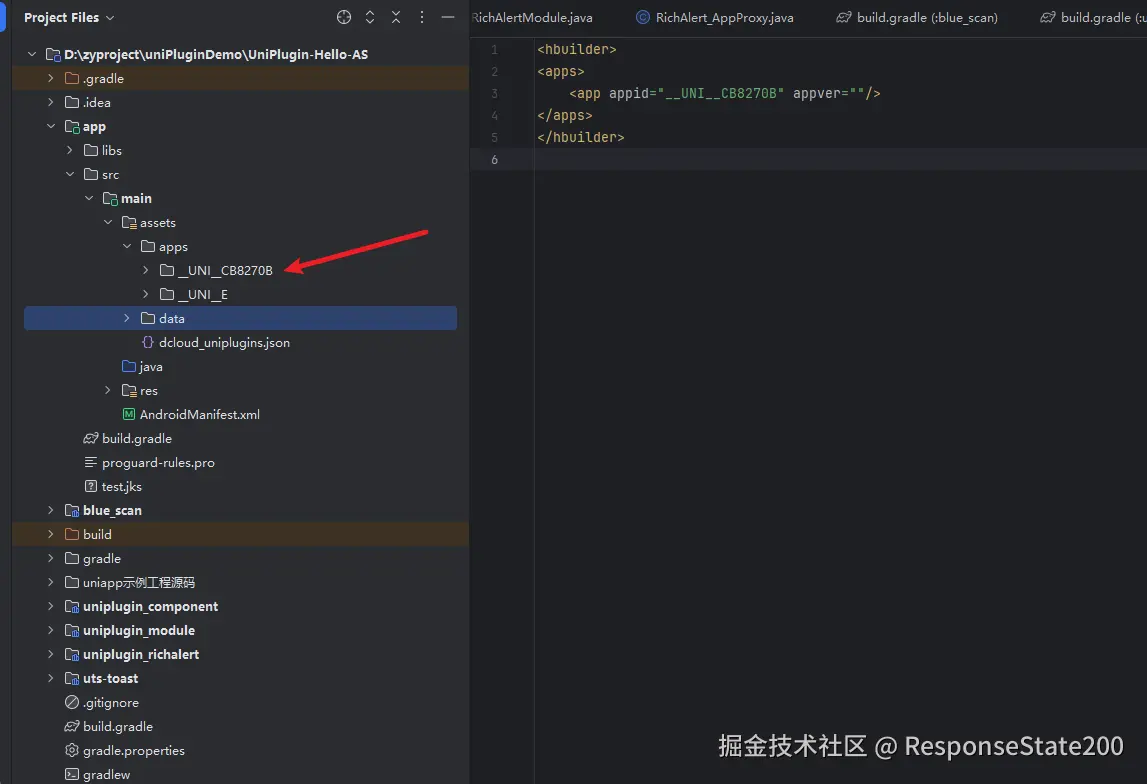Expand the res folder
The width and height of the screenshot is (1147, 784).
108,391
